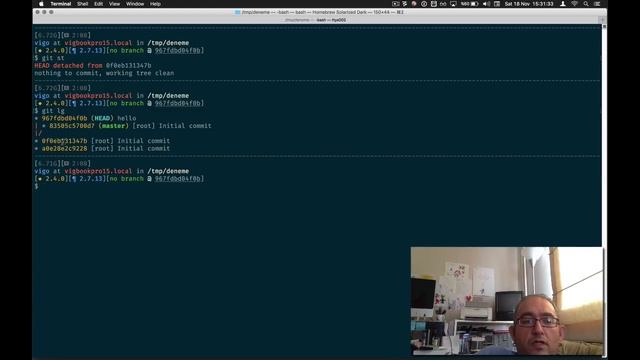Image resolution: width=640 pixels, height=360 pixels.
Task: Click 'nothing to commit, working tree clean' line
Action: 104,73
